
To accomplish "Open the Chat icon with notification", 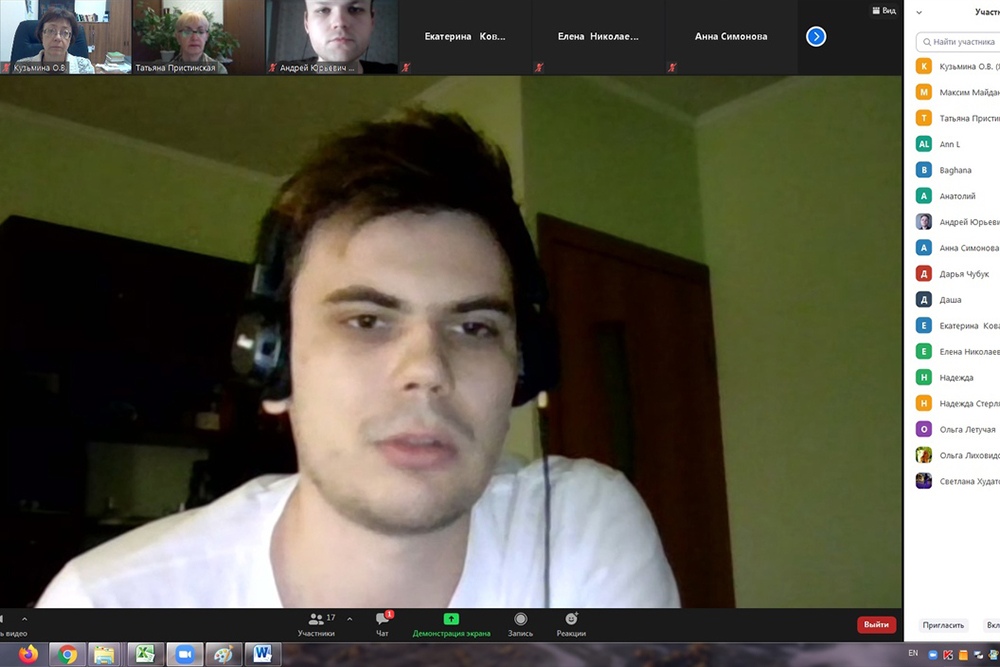I will pos(382,620).
